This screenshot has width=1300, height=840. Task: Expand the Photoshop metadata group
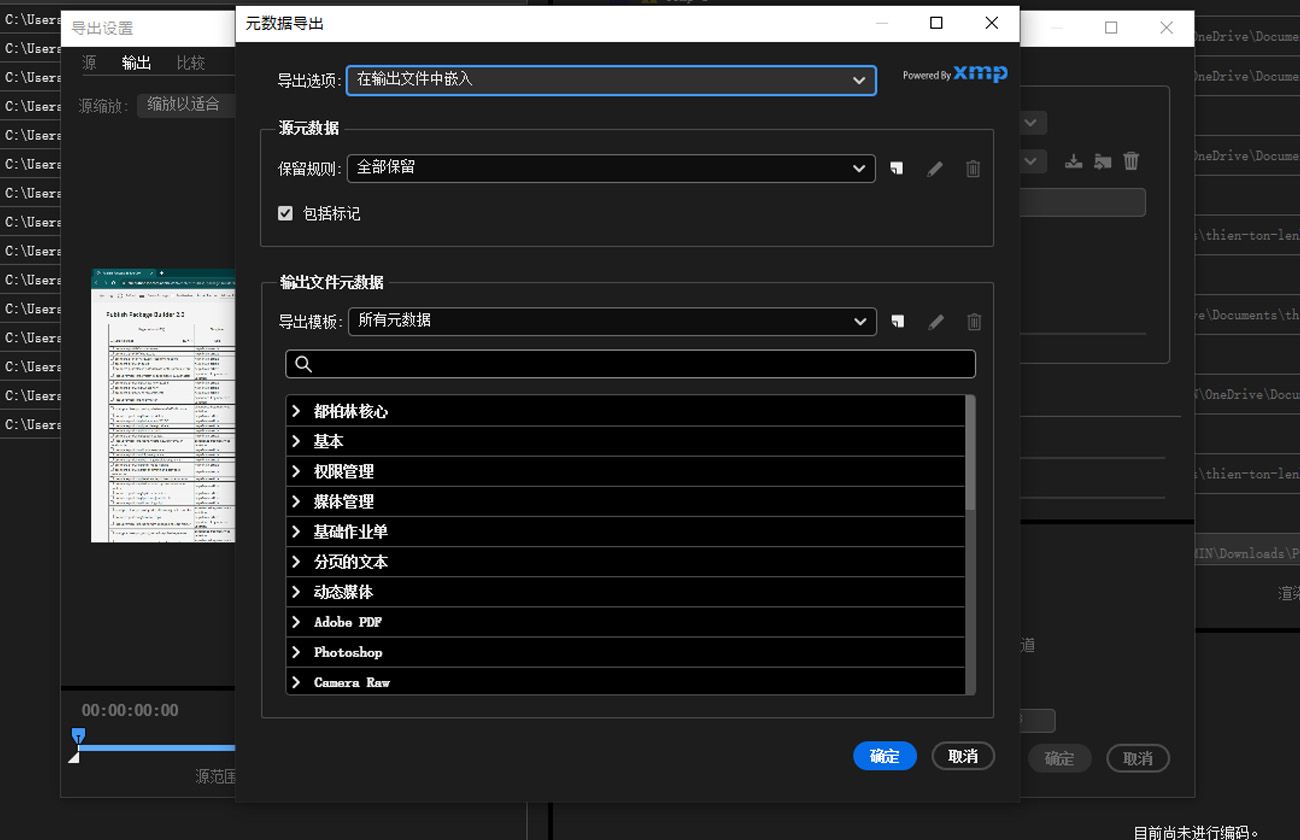[296, 652]
